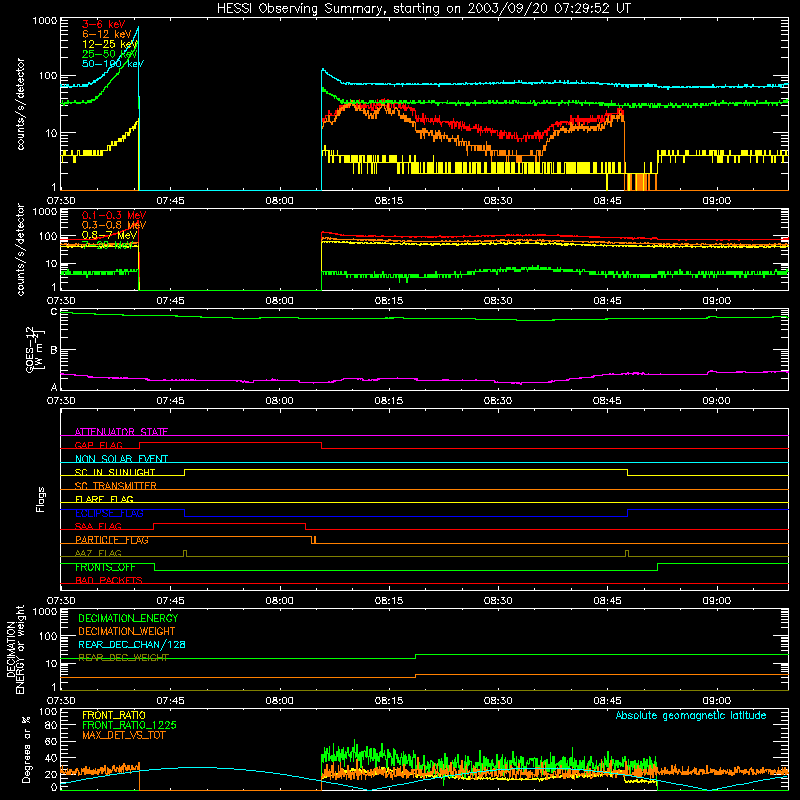The image size is (800, 800).
Task: Click counts/s/detector axis title of keV panel
Action: coord(20,104)
